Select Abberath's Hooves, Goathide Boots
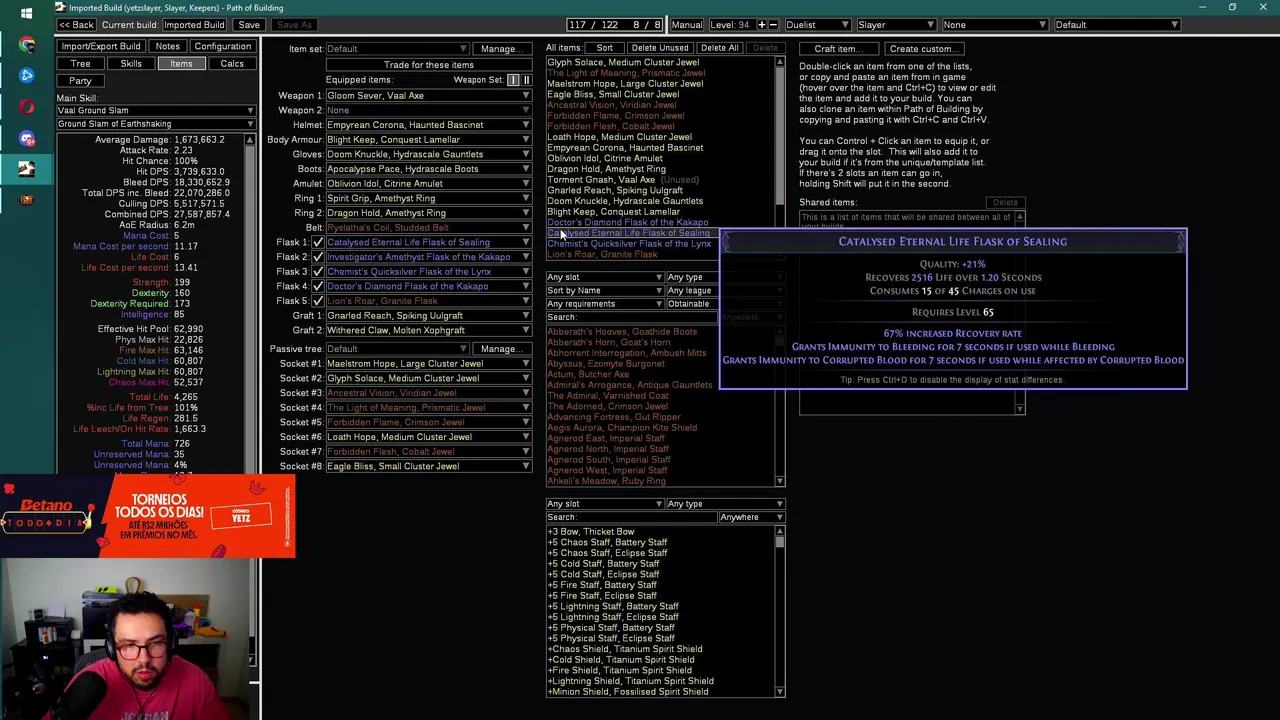Screen dimensions: 1280x720 point(622,332)
